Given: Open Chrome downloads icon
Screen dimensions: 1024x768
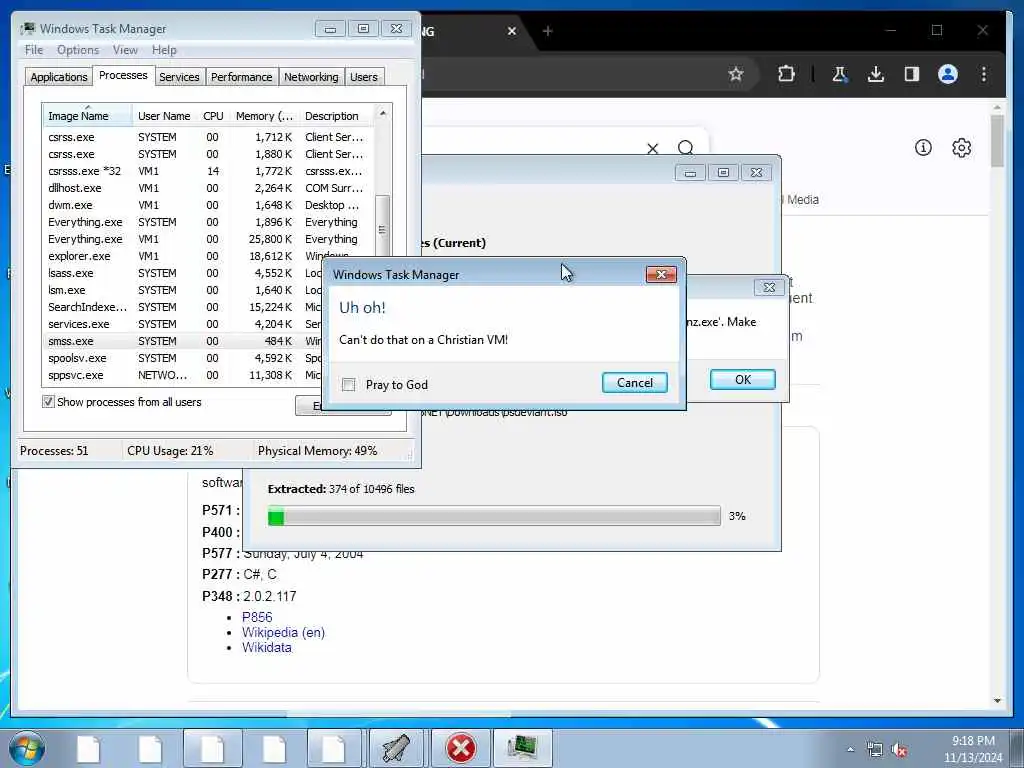Looking at the screenshot, I should point(876,74).
